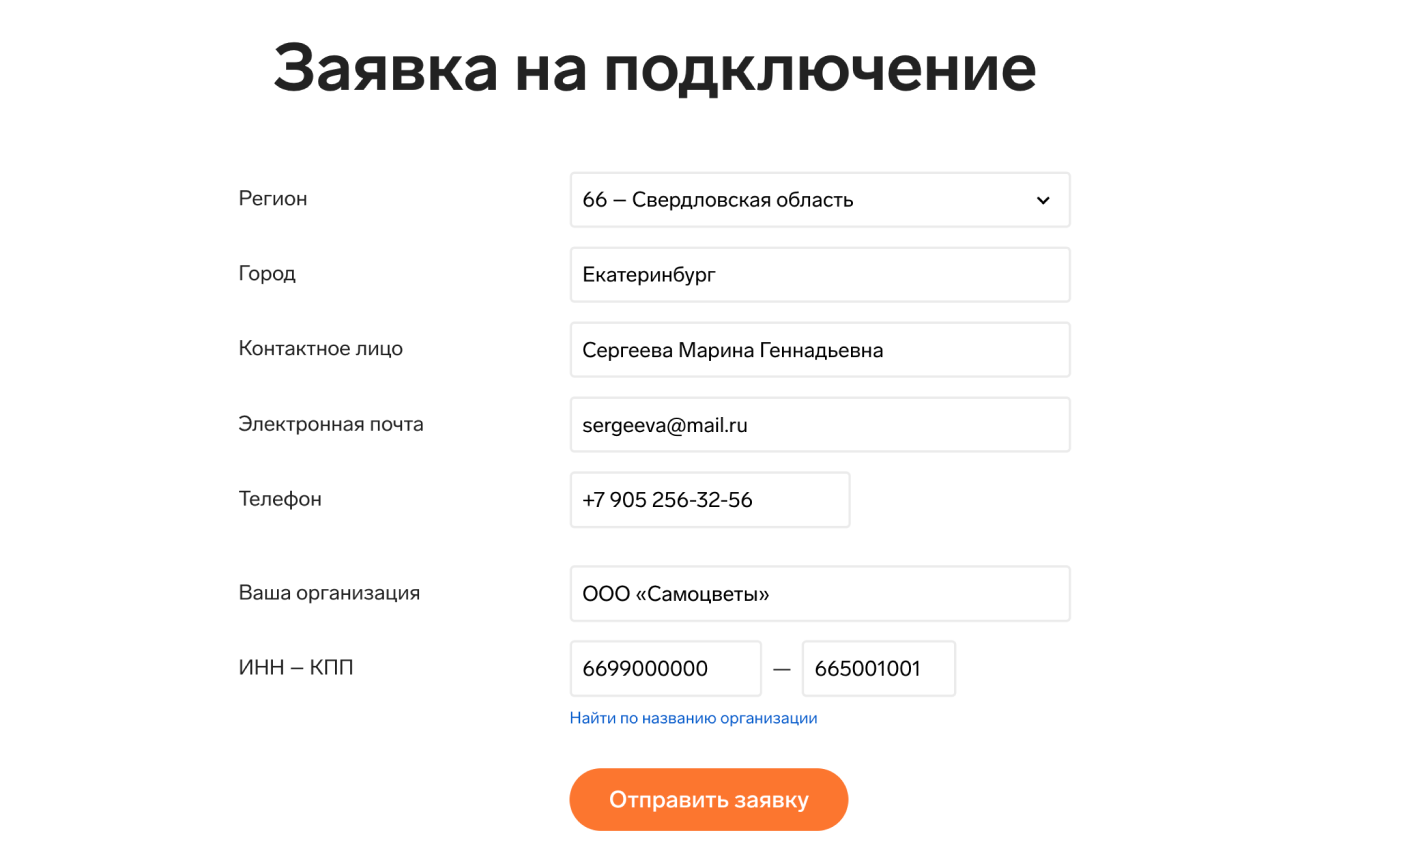Click the Контактное лицо label
The image size is (1418, 858).
click(320, 349)
